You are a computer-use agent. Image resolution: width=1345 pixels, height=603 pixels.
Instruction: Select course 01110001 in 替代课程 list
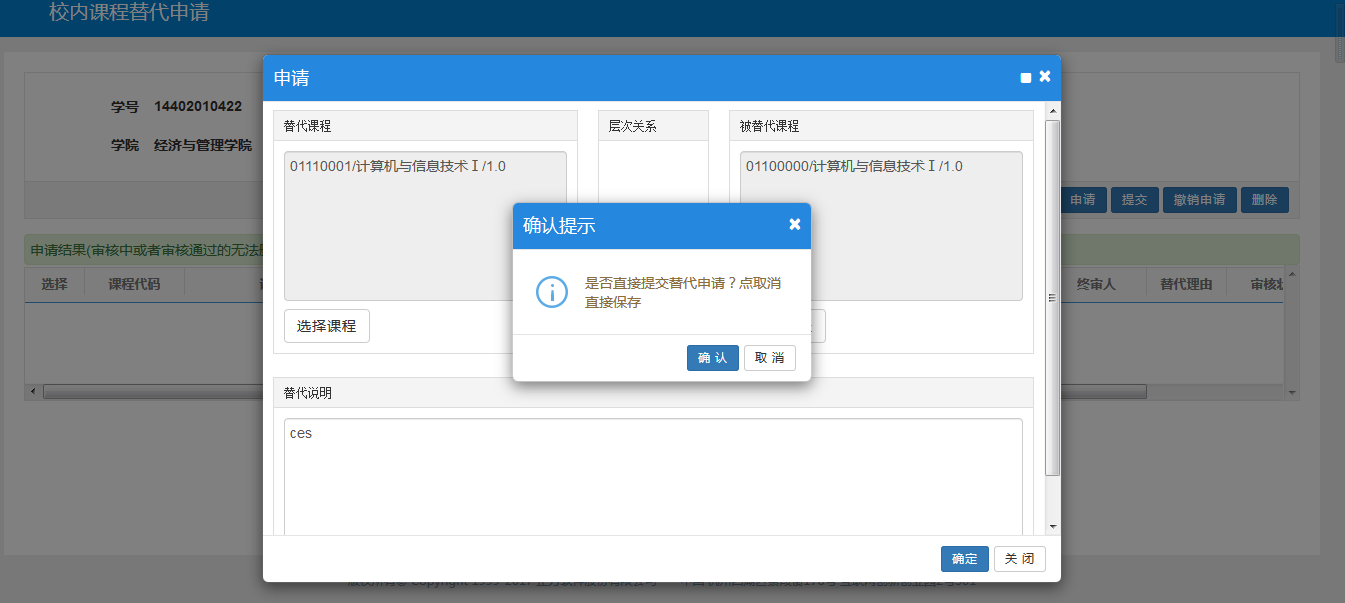pos(398,166)
